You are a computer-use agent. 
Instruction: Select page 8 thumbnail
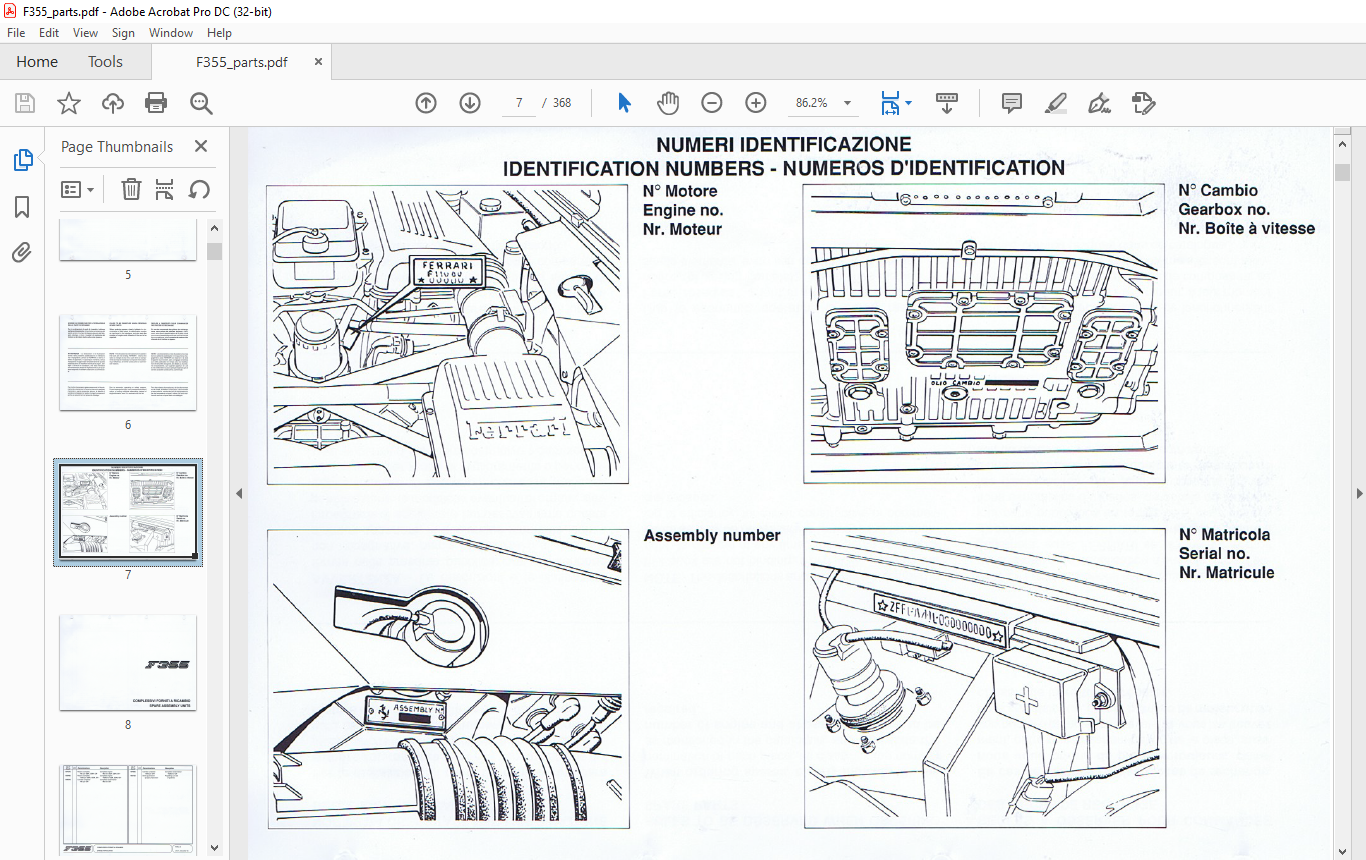(128, 662)
